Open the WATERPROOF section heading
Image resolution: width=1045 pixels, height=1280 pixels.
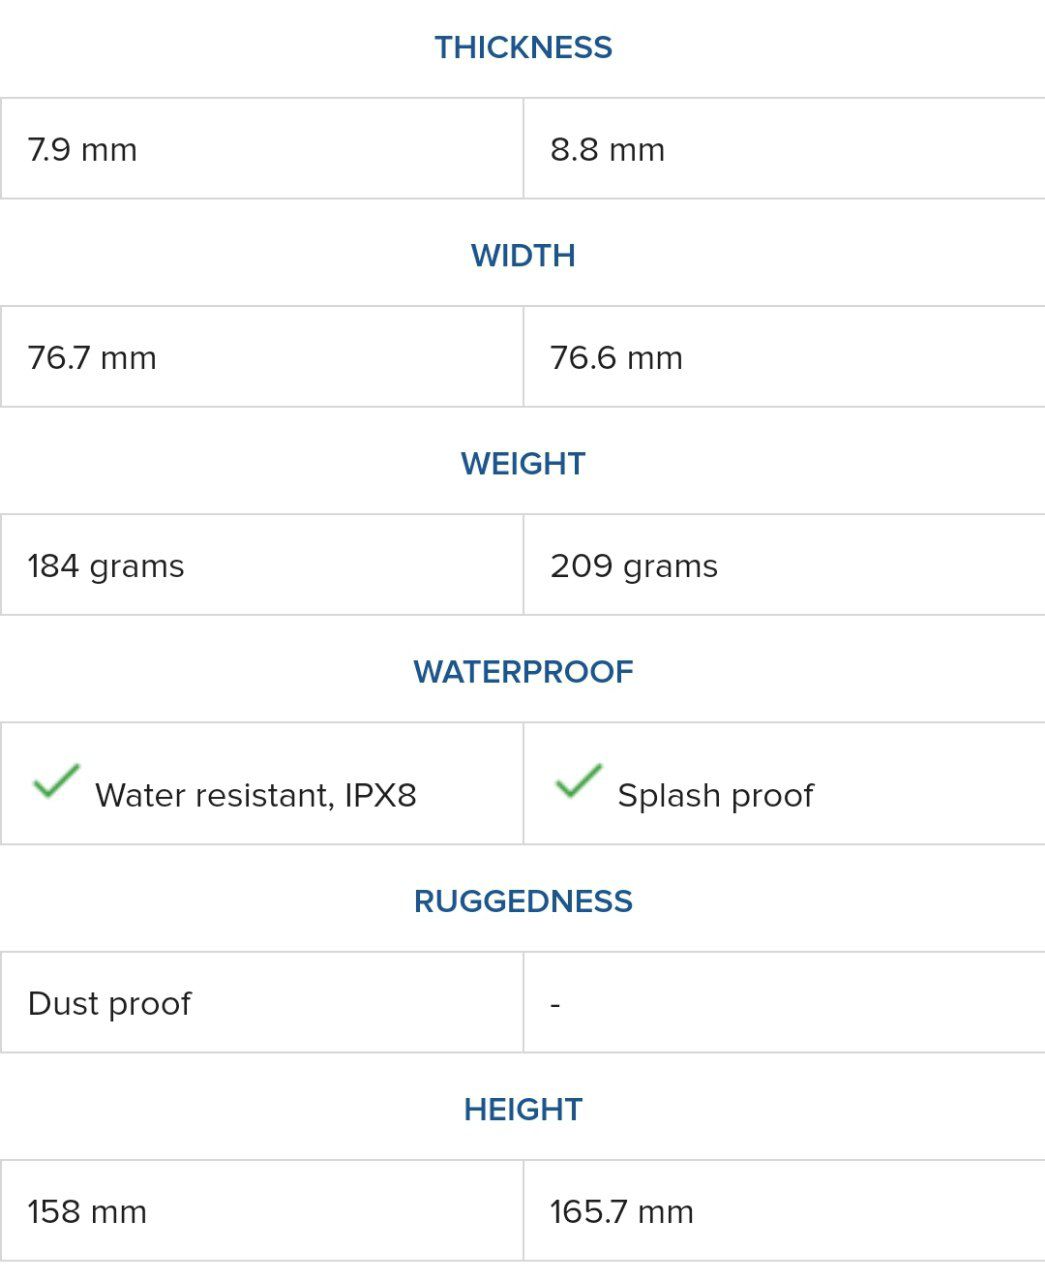tap(523, 671)
